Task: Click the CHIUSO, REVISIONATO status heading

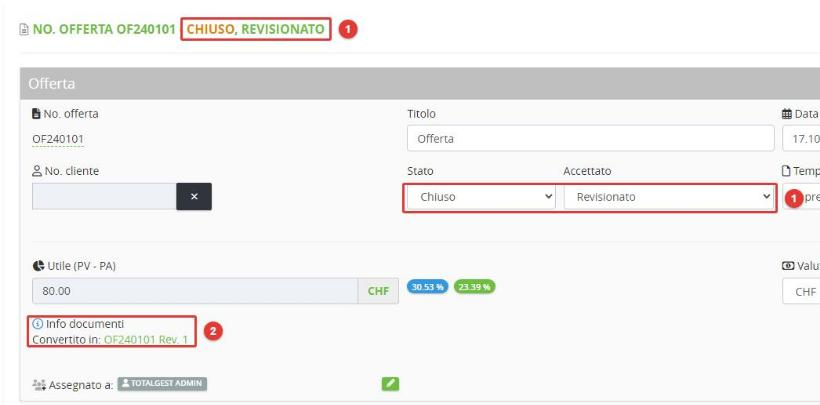Action: pyautogui.click(x=256, y=29)
